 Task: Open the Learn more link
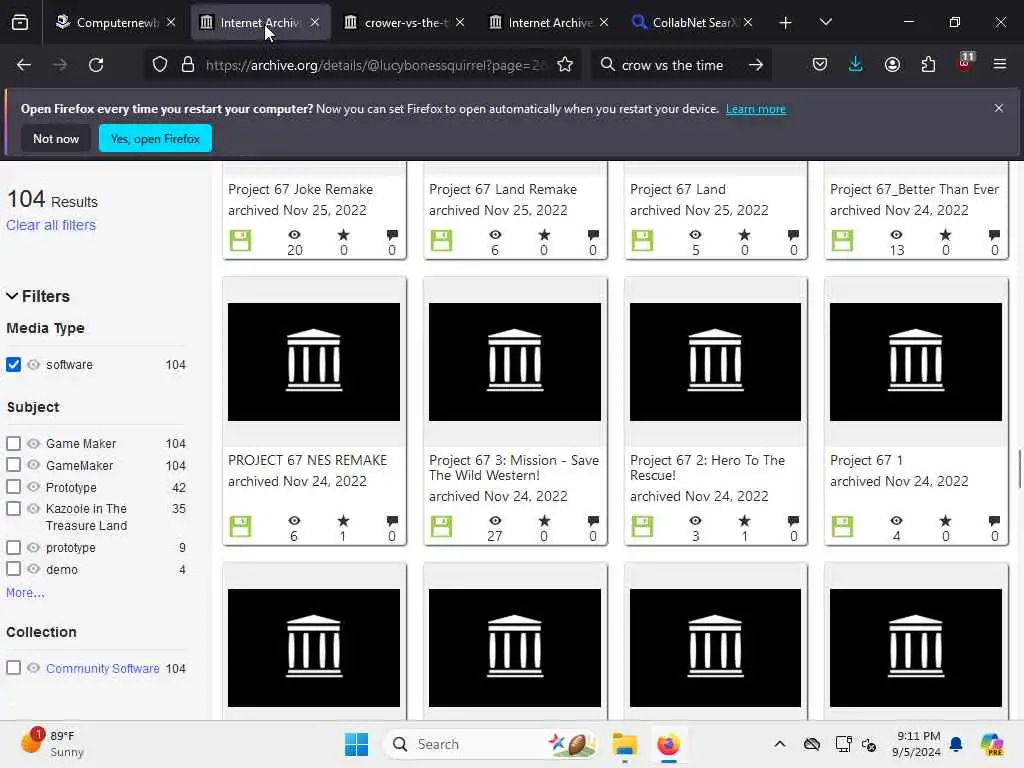(x=756, y=109)
